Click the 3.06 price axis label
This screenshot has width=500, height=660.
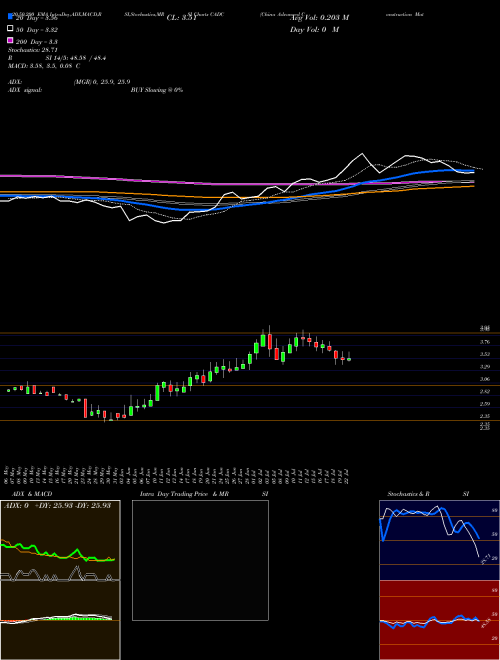485,379
